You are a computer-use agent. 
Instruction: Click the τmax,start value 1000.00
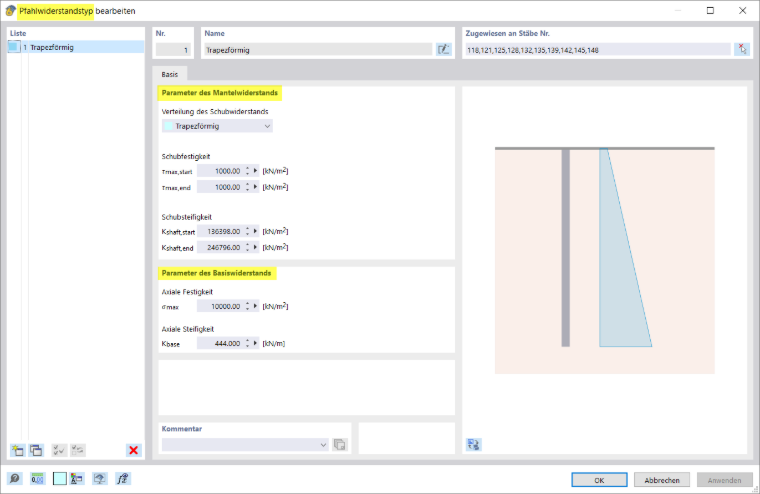[220, 171]
